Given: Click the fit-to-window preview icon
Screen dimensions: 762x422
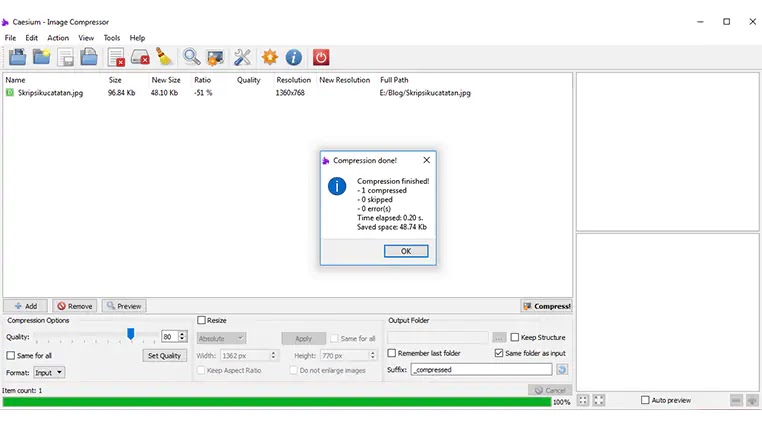Looking at the screenshot, I should pos(583,400).
